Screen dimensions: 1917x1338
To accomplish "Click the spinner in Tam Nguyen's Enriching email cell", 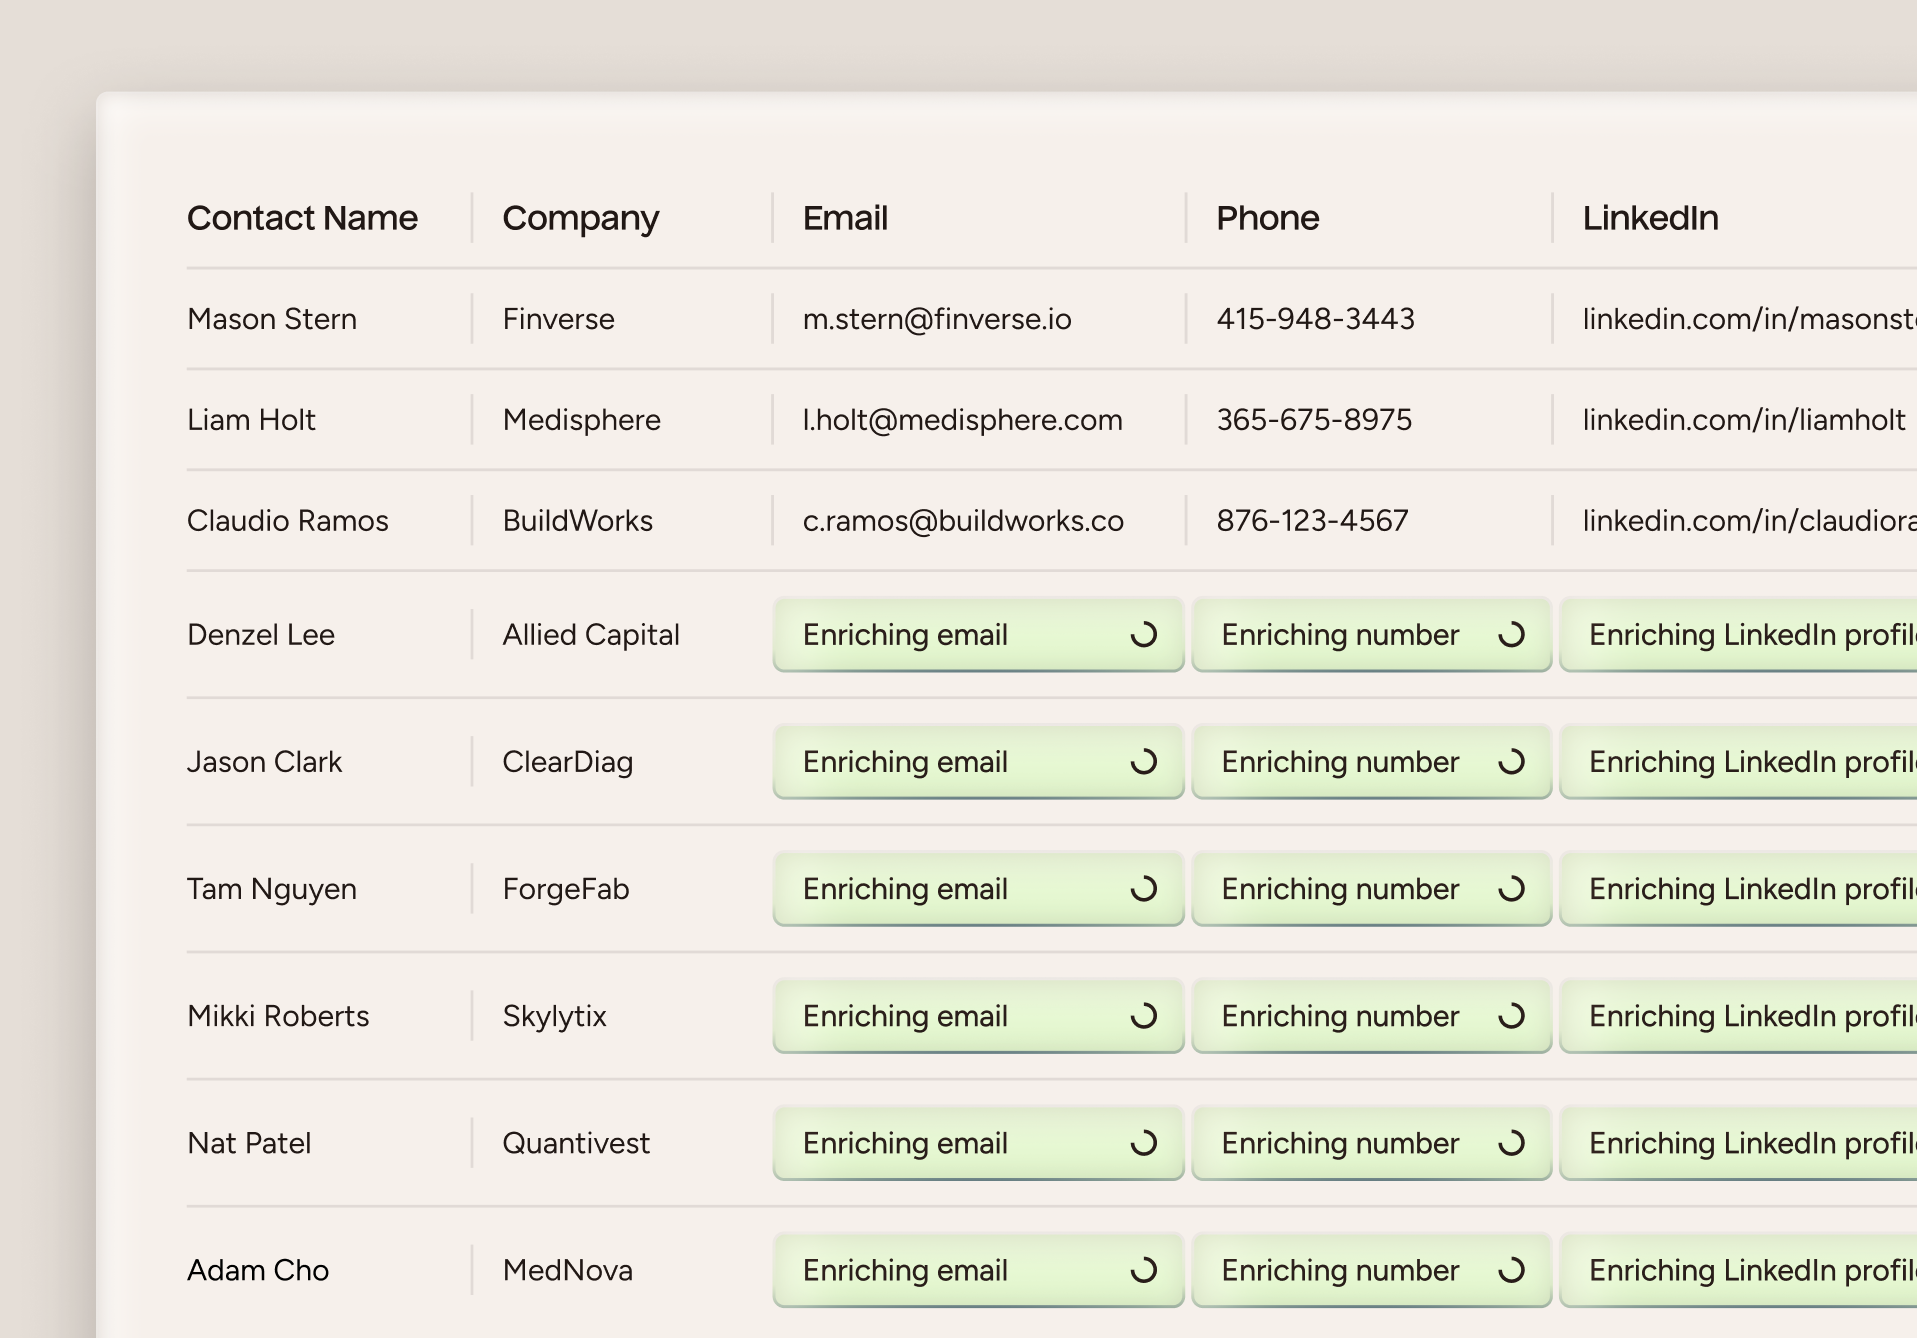I will click(1144, 889).
